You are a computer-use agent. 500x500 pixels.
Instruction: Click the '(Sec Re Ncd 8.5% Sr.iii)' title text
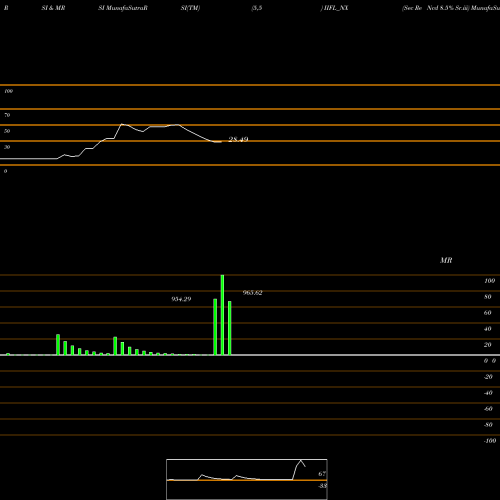436,8
